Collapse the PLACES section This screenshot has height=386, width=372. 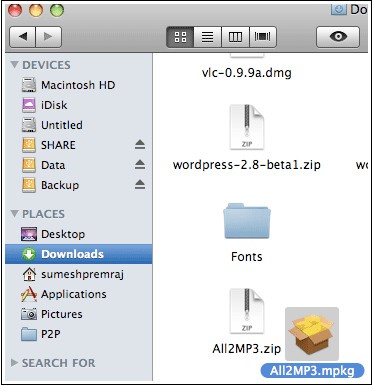tap(14, 213)
